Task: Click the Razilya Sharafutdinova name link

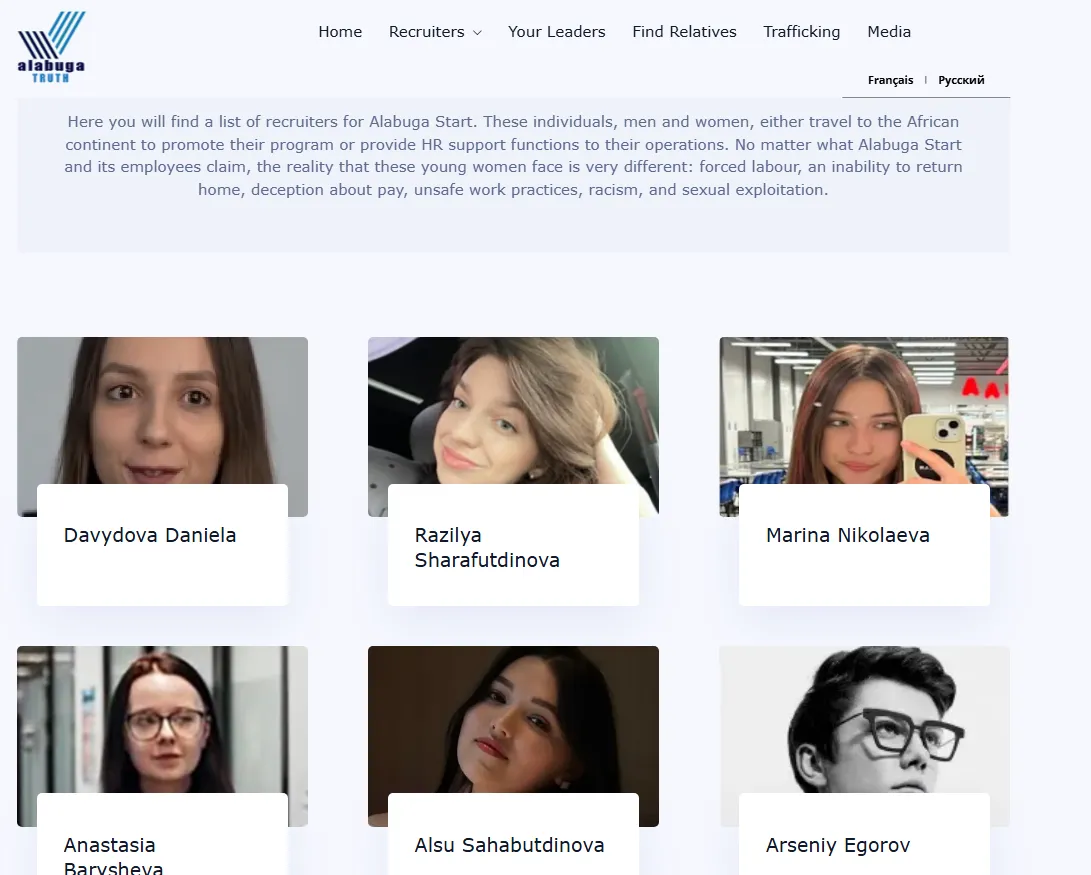Action: click(x=487, y=548)
